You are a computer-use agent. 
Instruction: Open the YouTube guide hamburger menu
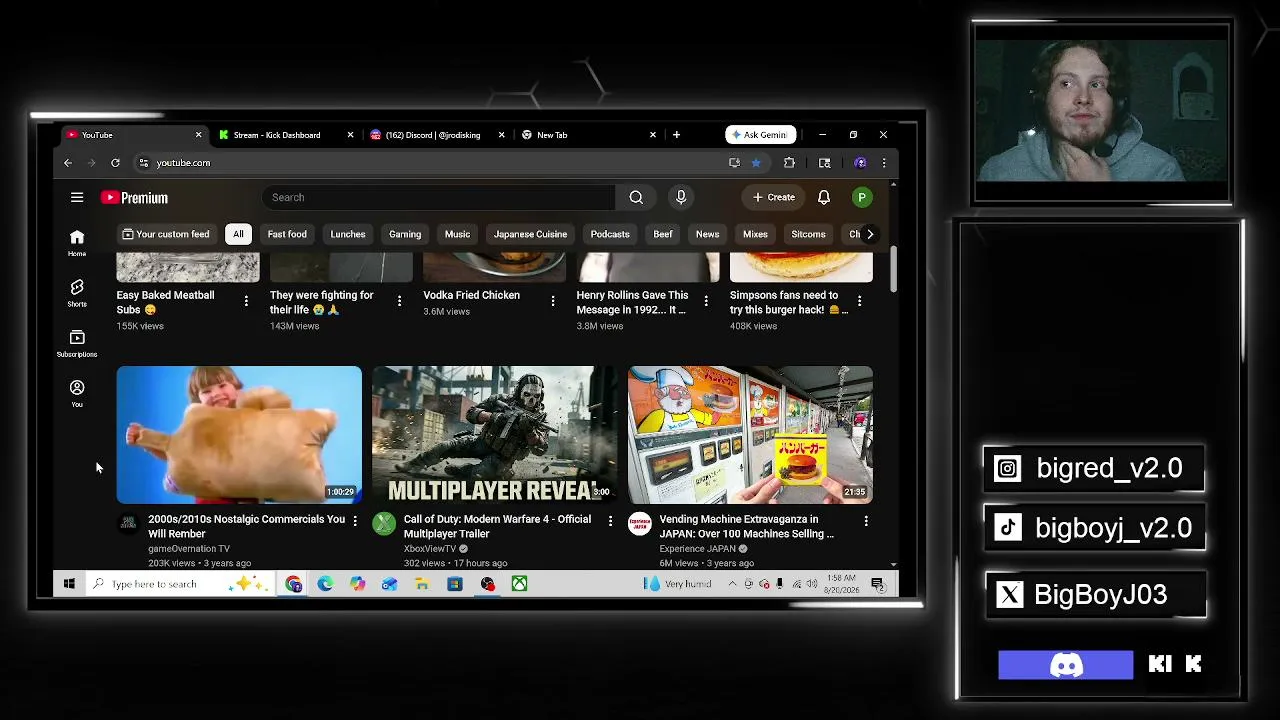point(77,197)
